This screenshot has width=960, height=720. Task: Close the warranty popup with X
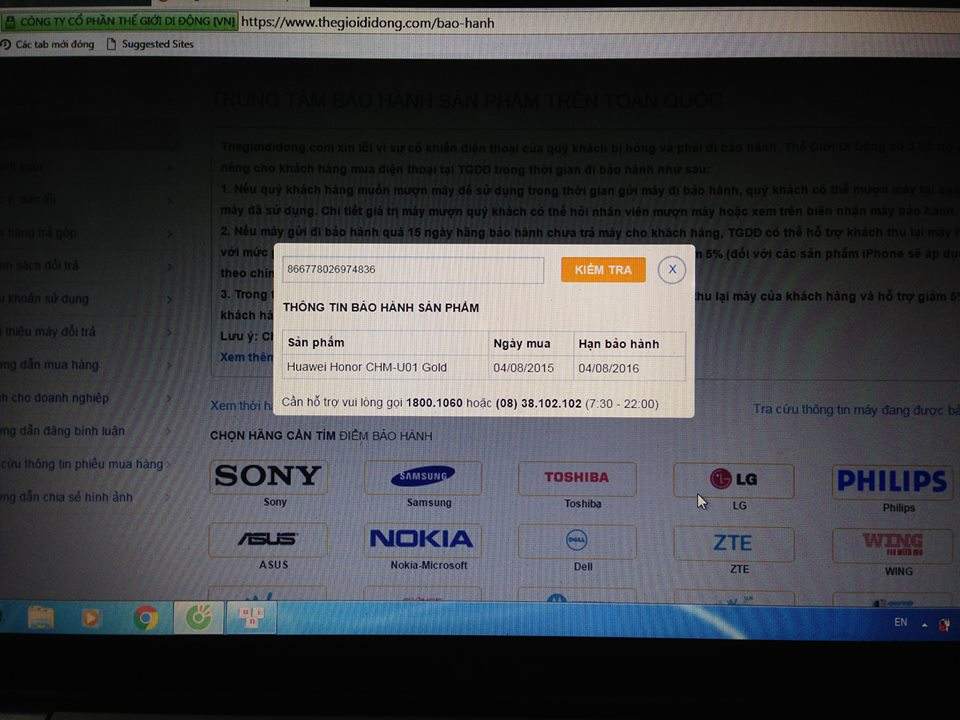tap(672, 269)
